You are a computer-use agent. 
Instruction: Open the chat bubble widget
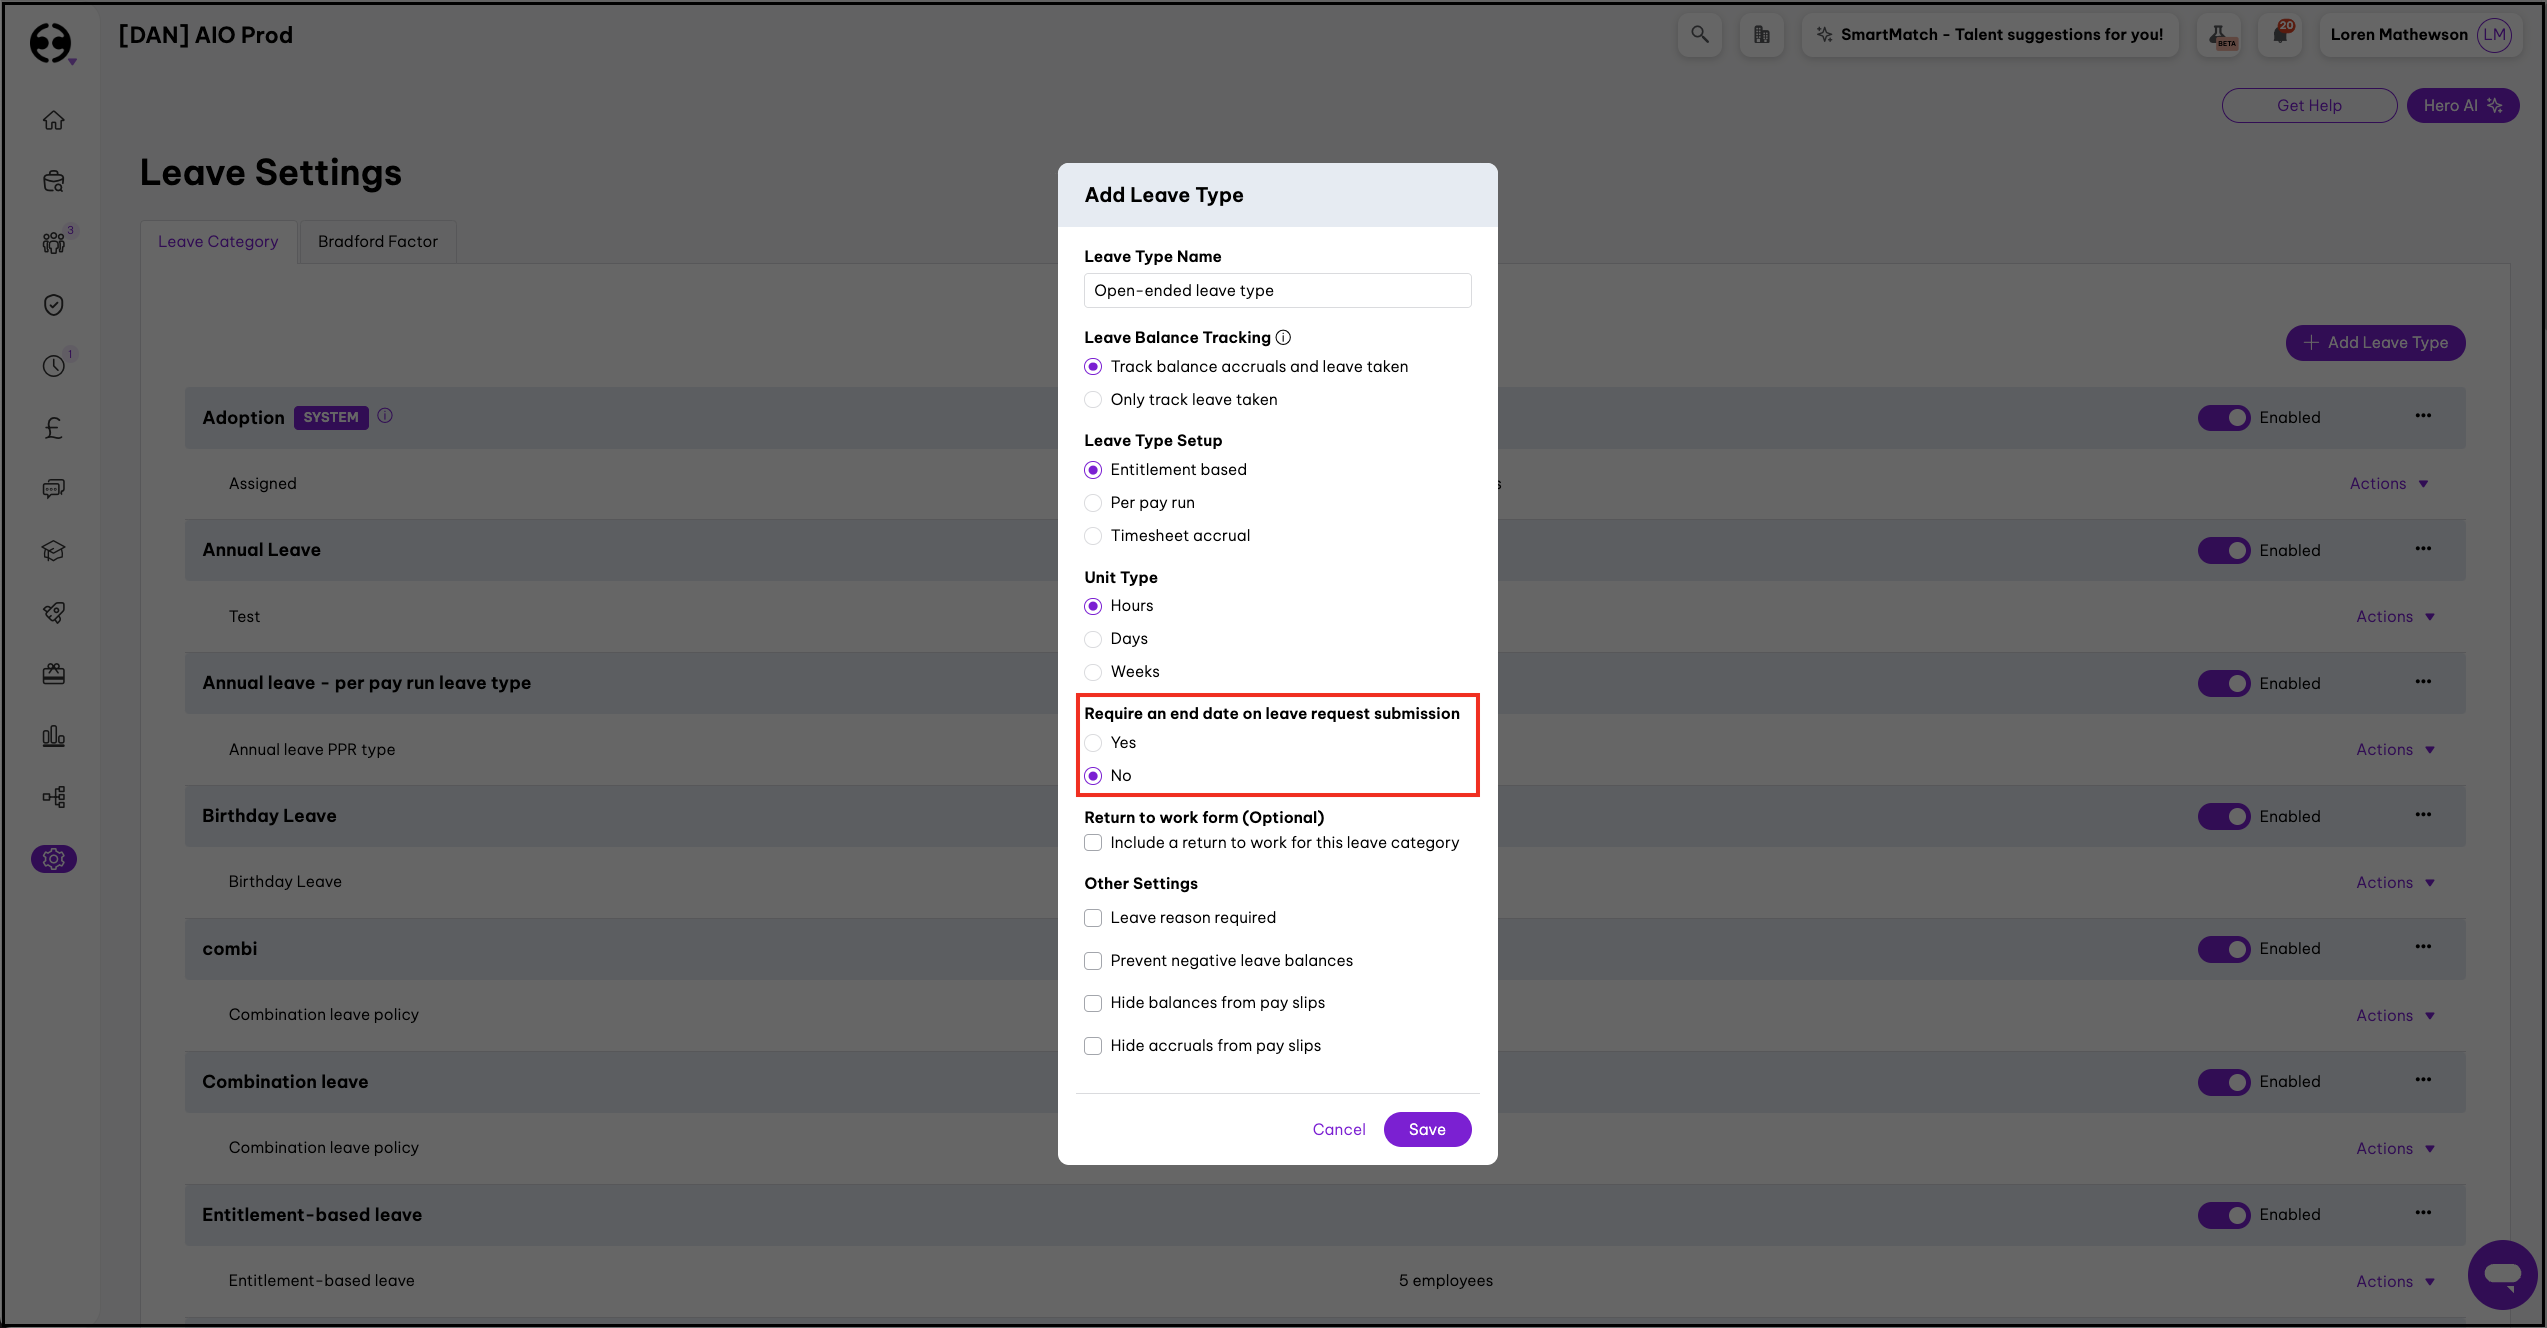click(x=2501, y=1274)
